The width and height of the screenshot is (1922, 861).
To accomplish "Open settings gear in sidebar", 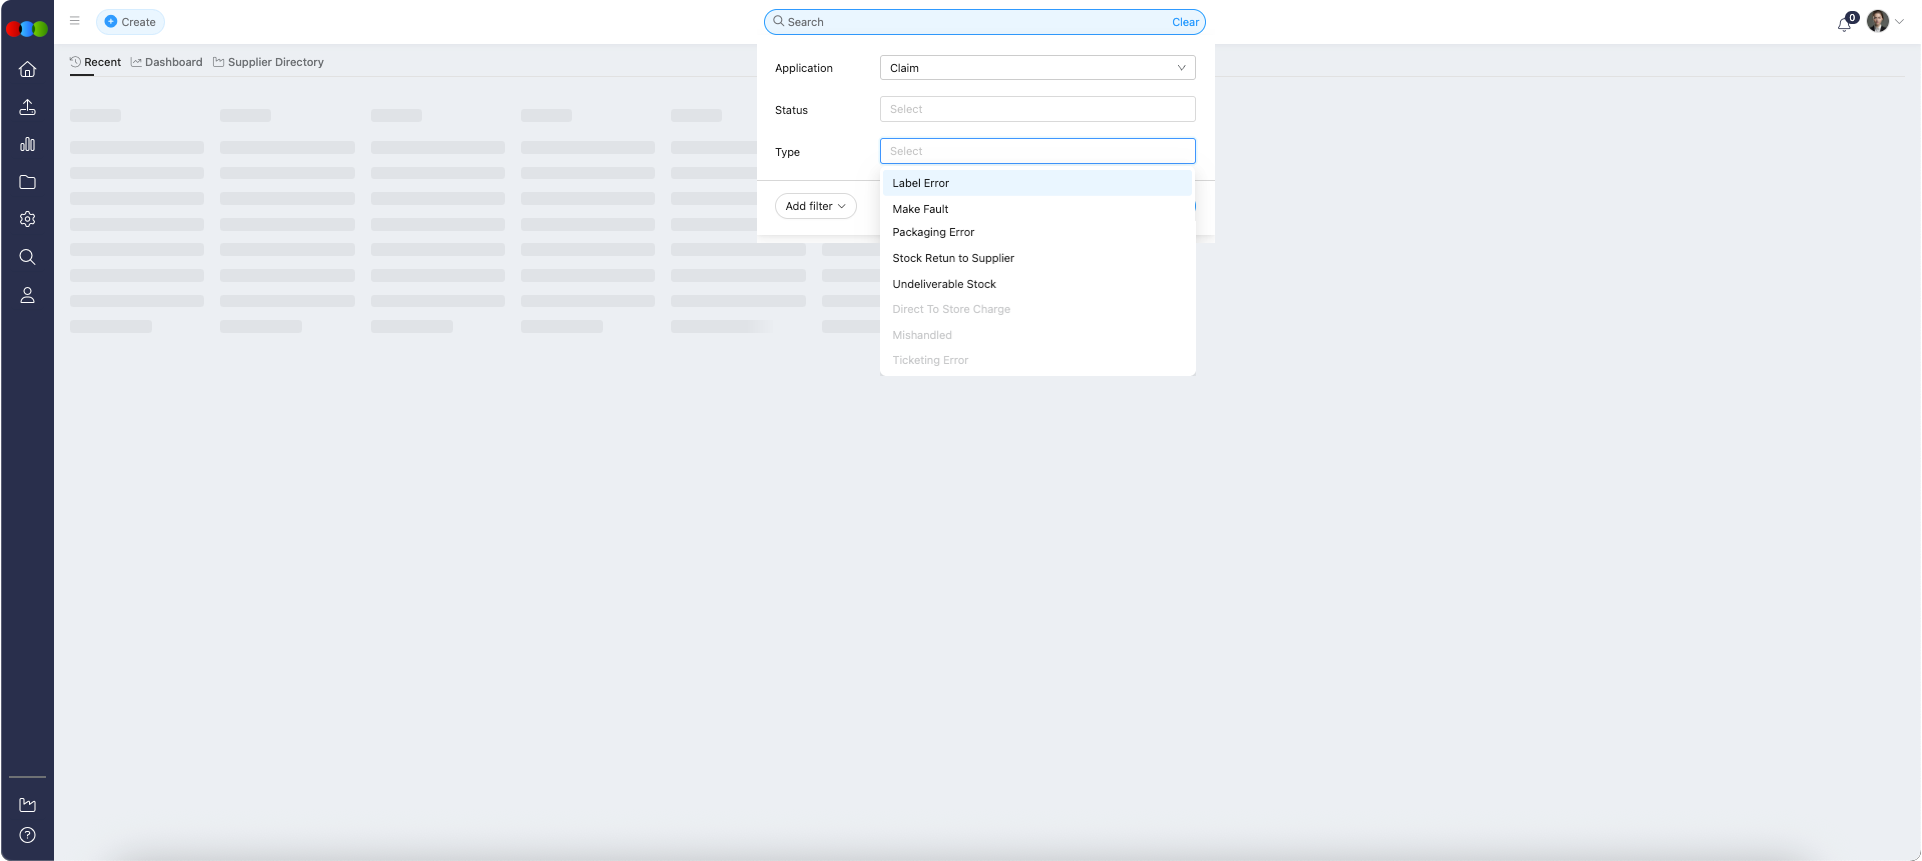I will (x=27, y=219).
